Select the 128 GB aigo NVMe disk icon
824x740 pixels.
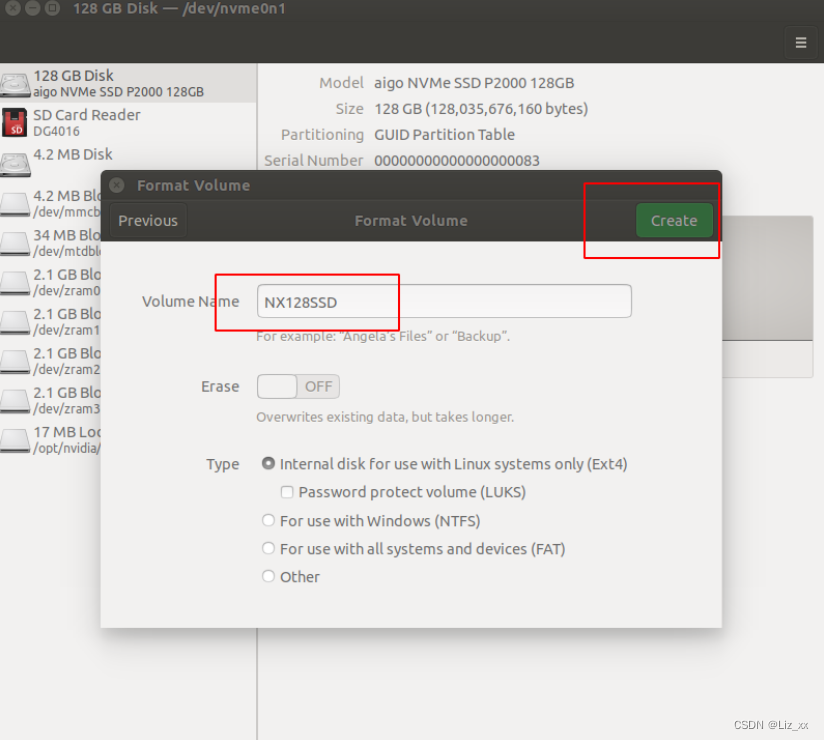tap(15, 83)
